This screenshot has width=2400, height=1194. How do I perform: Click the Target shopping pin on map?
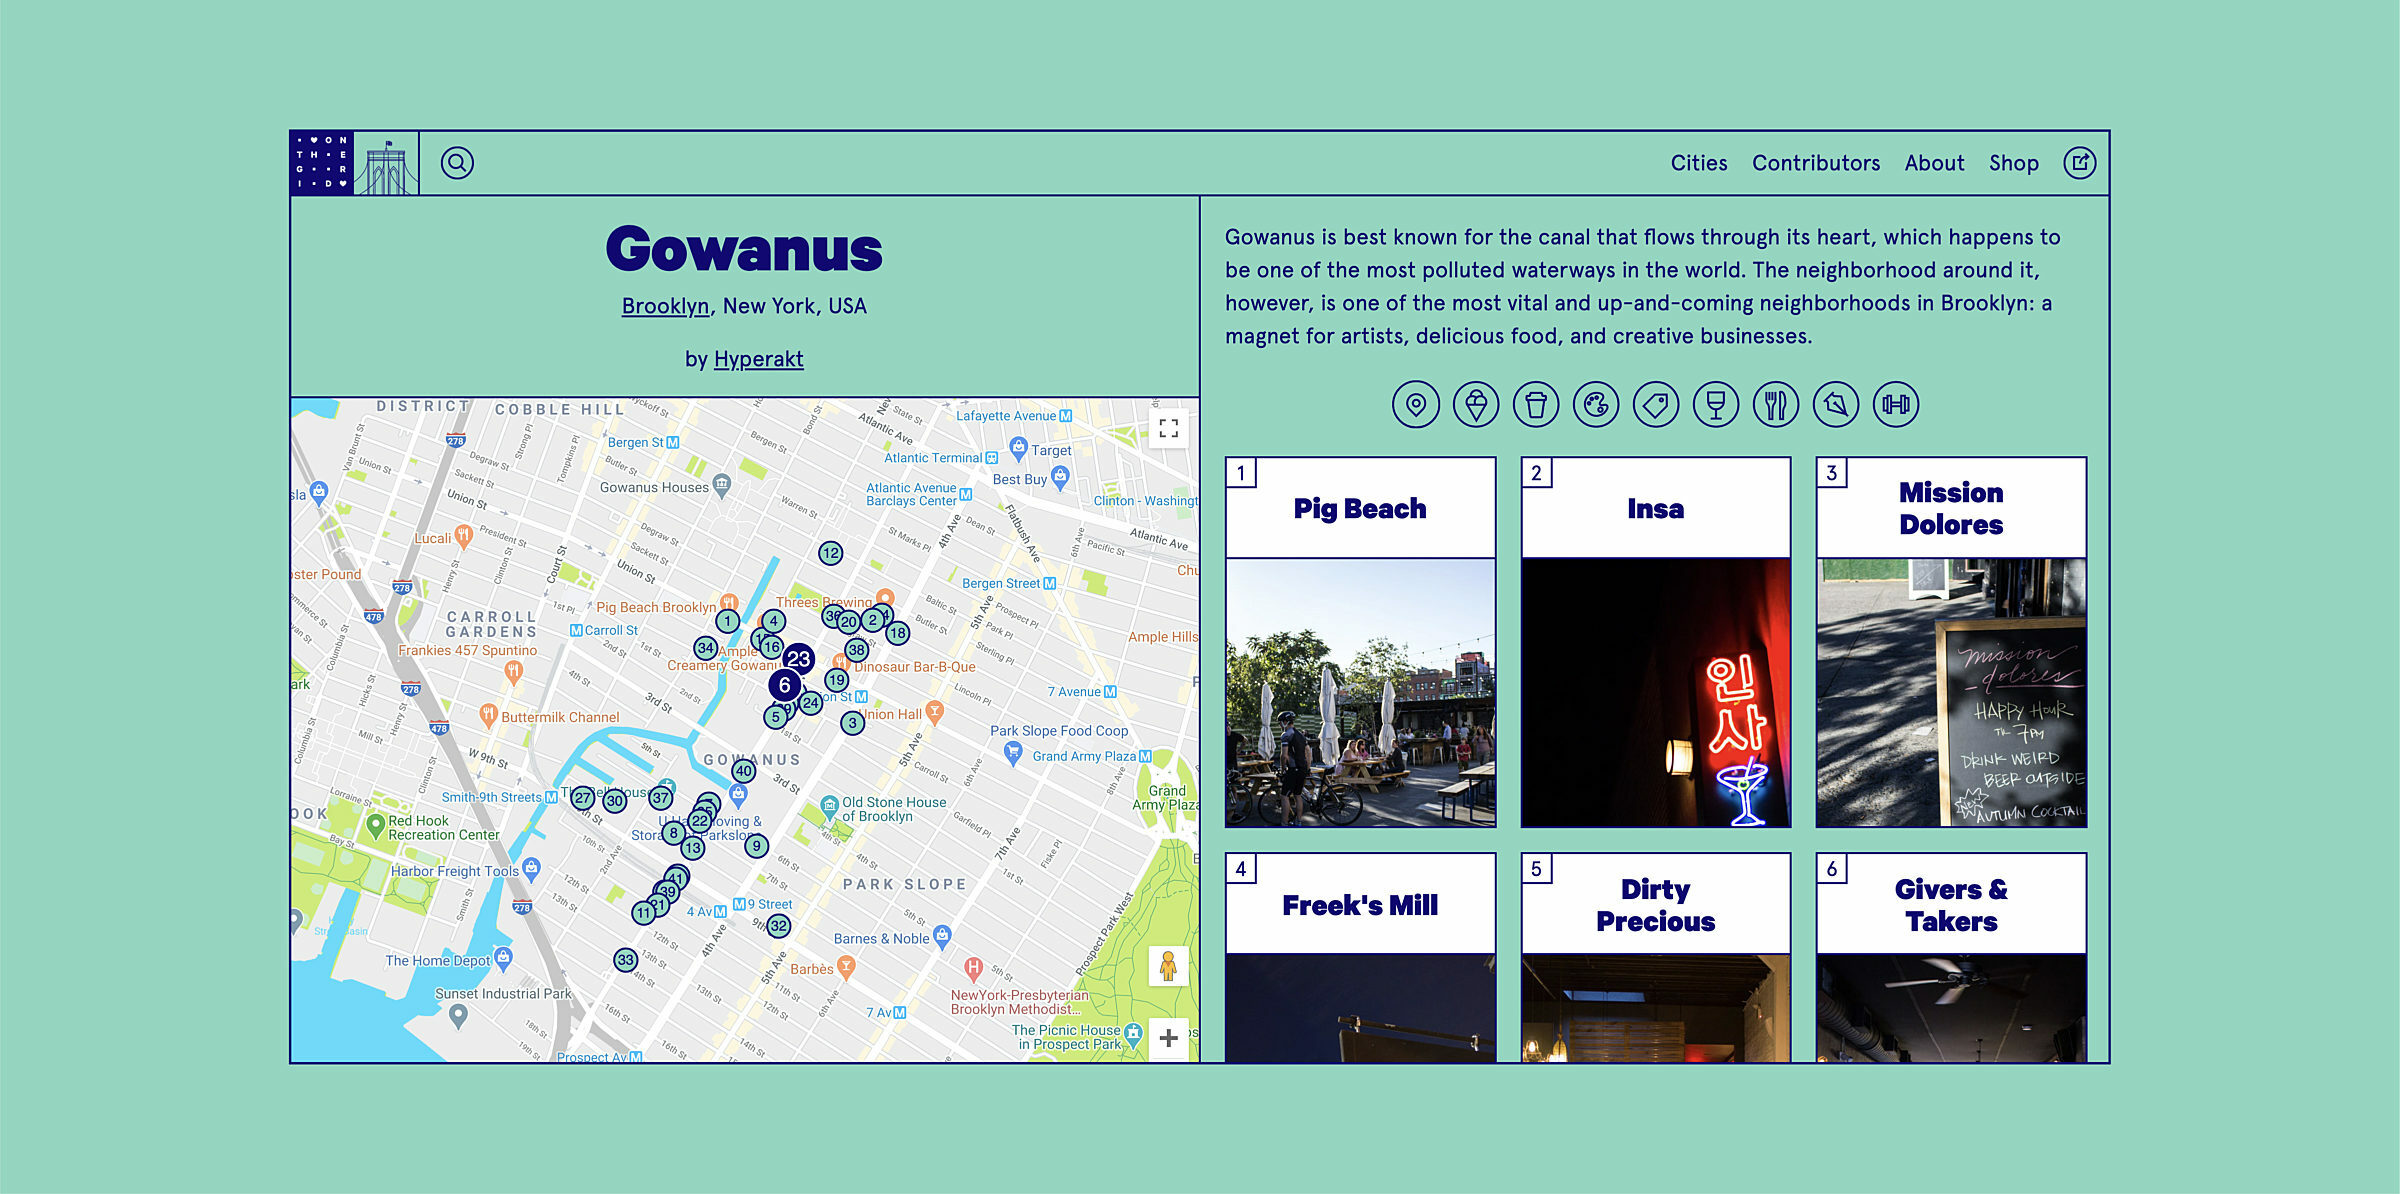(x=1018, y=447)
